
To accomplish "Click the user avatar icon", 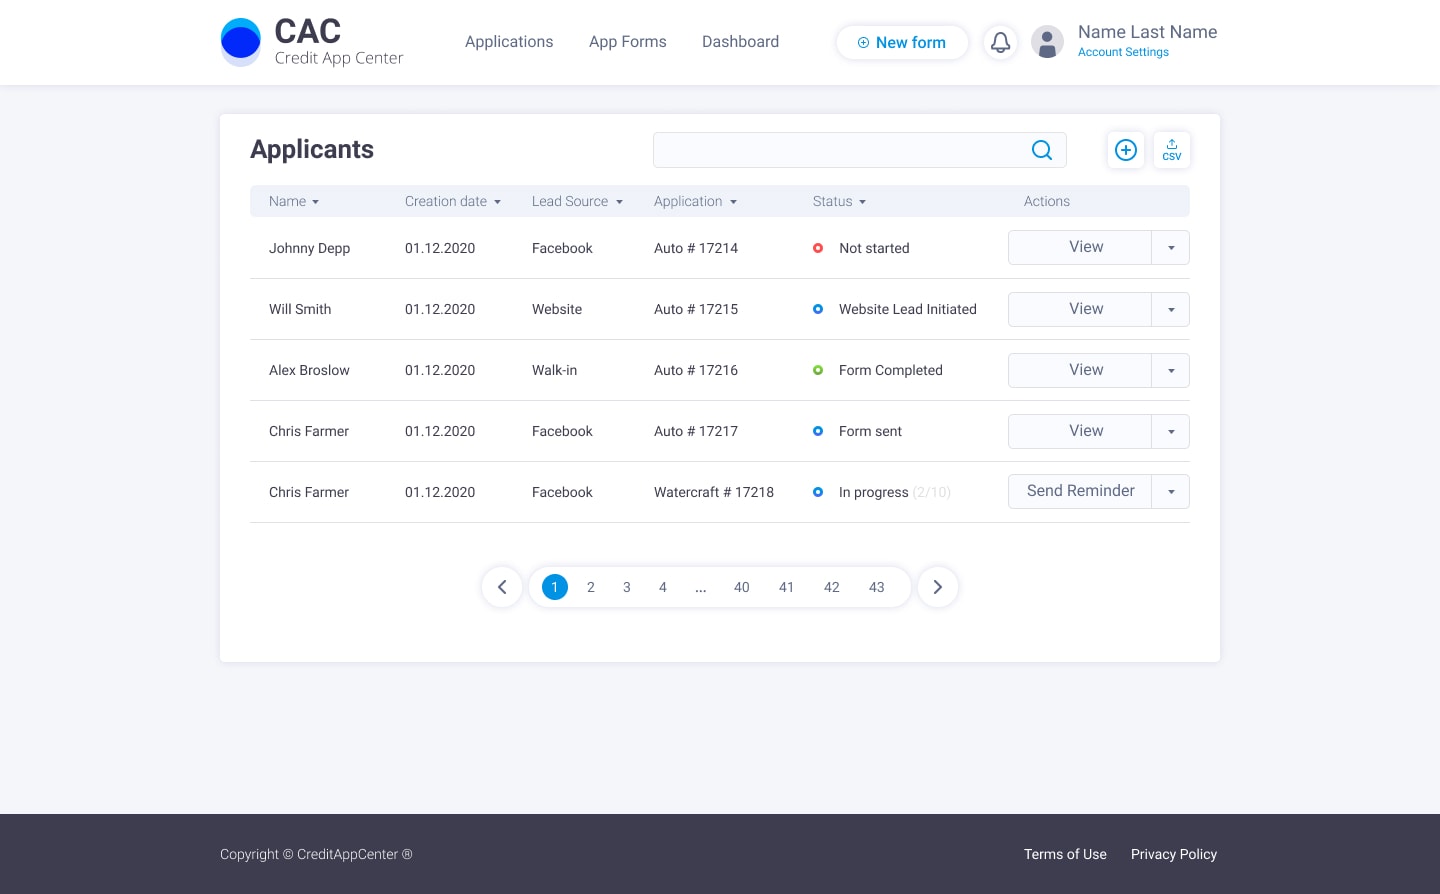I will point(1047,42).
